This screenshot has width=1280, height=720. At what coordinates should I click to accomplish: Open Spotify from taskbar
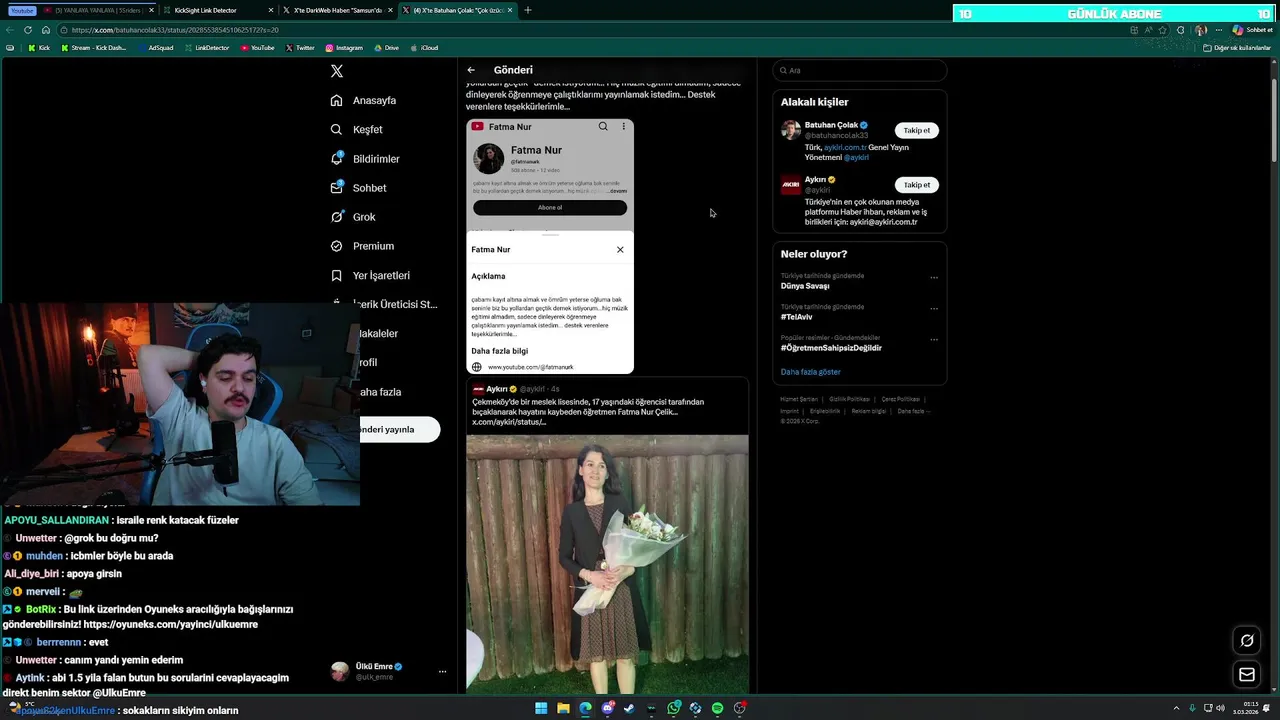coord(718,708)
